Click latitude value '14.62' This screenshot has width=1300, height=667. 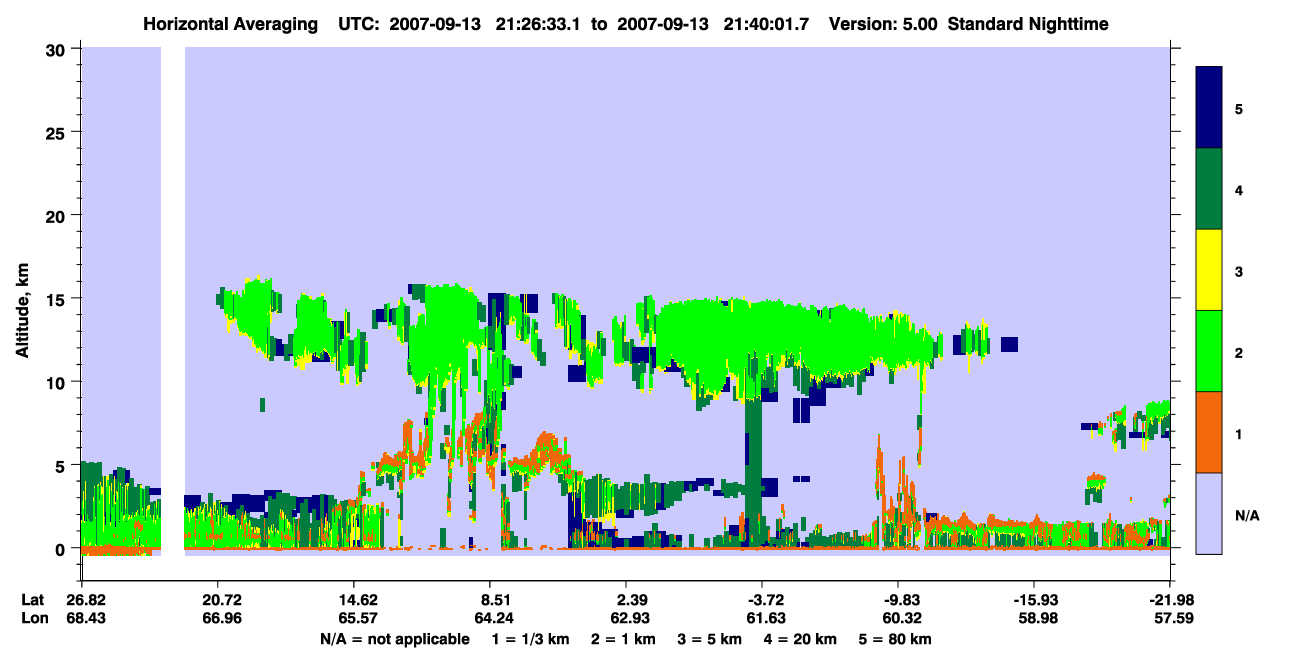click(x=359, y=600)
